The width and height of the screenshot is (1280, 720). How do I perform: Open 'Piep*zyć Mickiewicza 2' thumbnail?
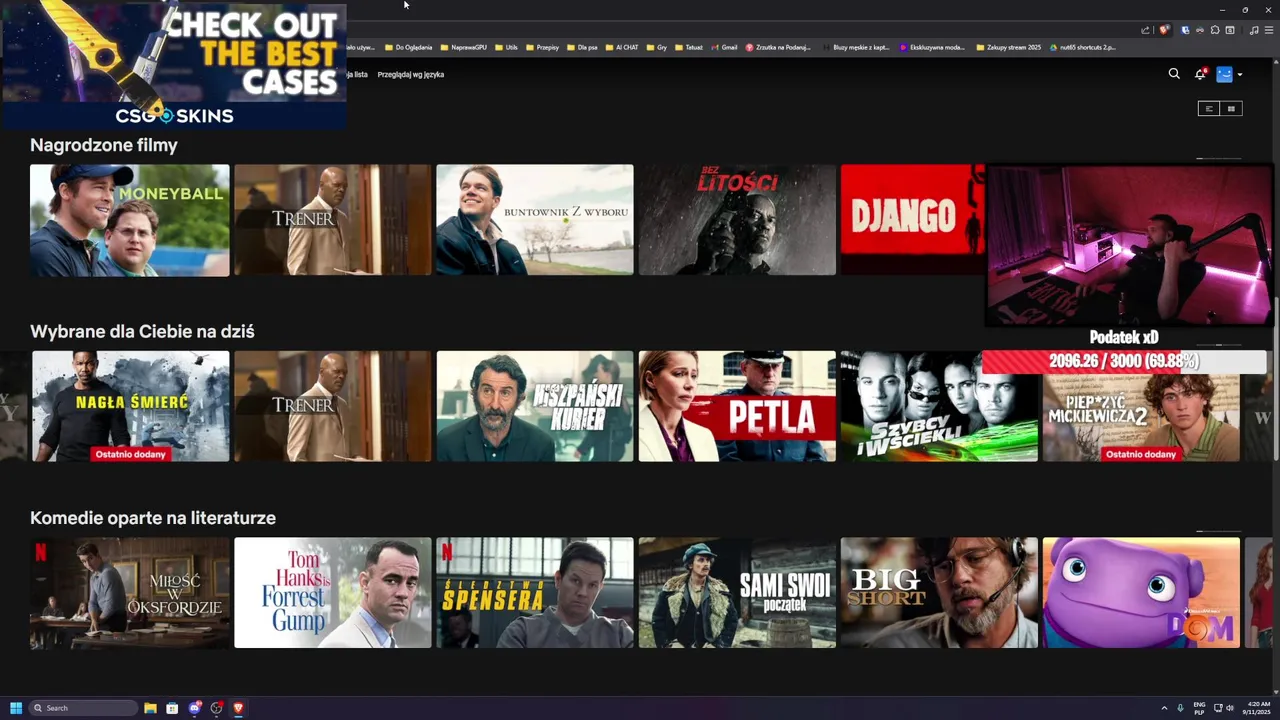click(1141, 418)
